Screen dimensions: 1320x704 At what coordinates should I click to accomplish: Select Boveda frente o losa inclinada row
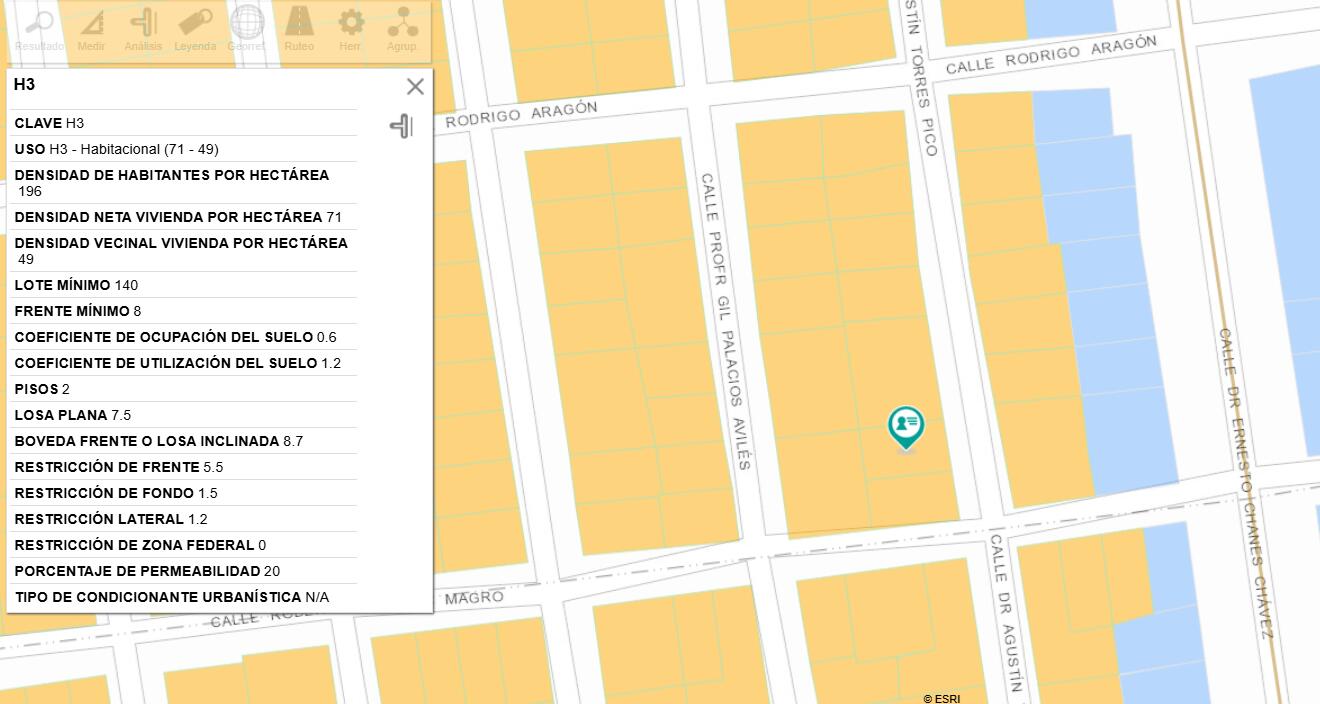point(185,441)
